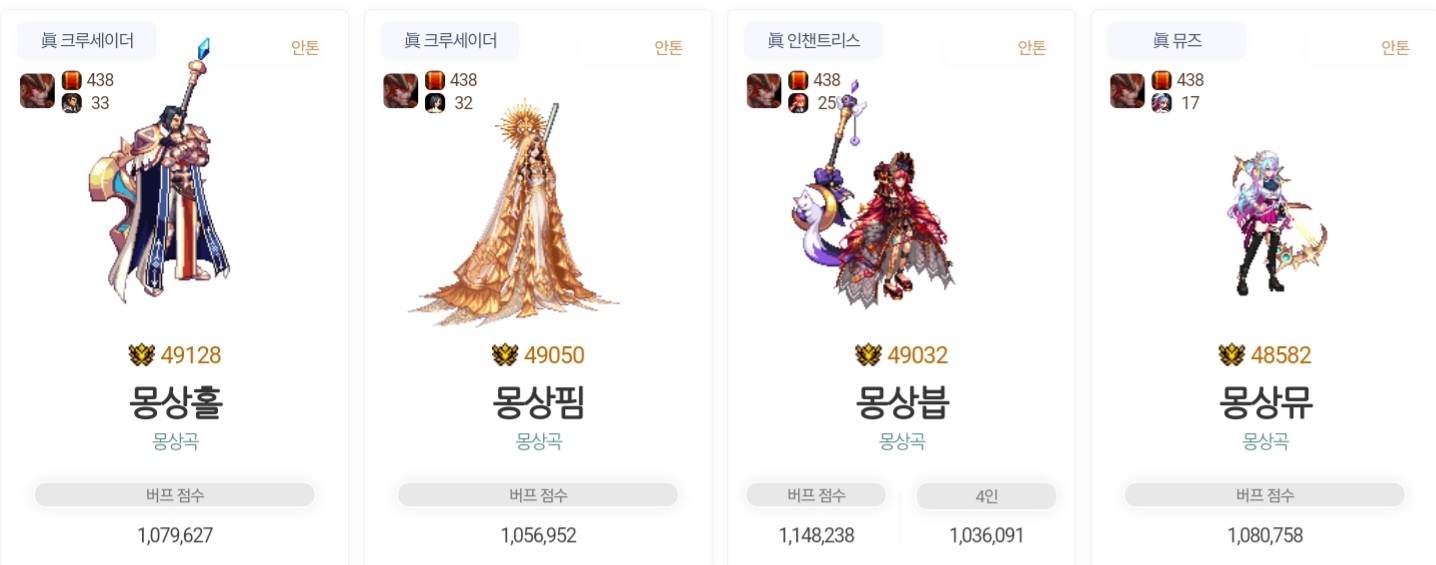
Task: Open the 몽상곡 adventure guild link under 몽상홀
Action: coord(175,441)
